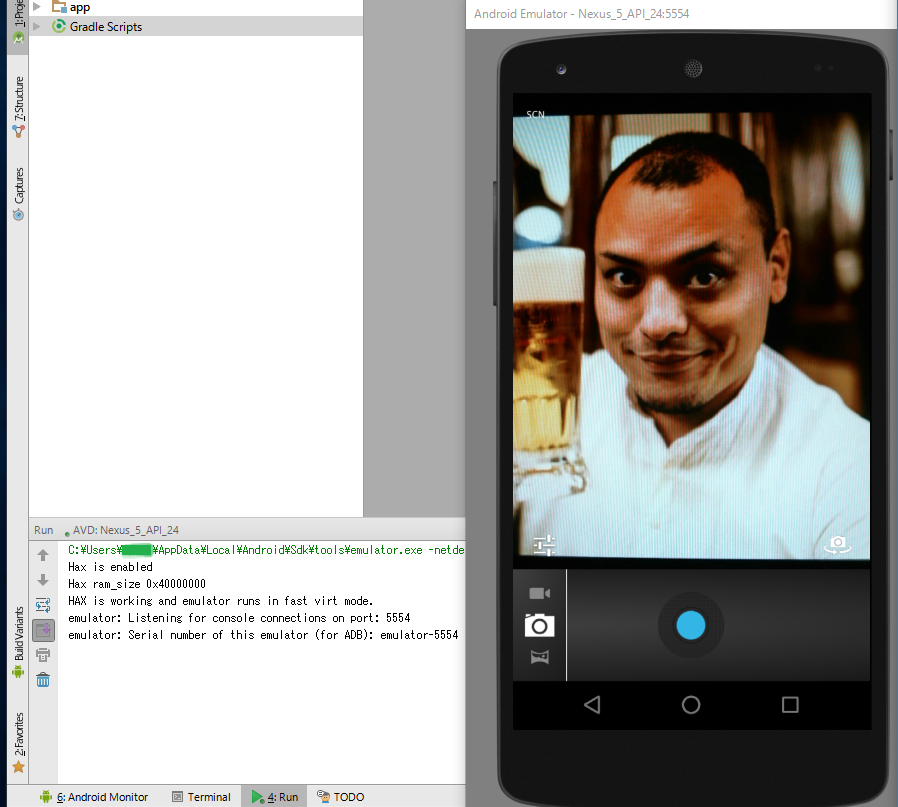Image resolution: width=898 pixels, height=807 pixels.
Task: Expand the app module tree node
Action: pos(37,7)
